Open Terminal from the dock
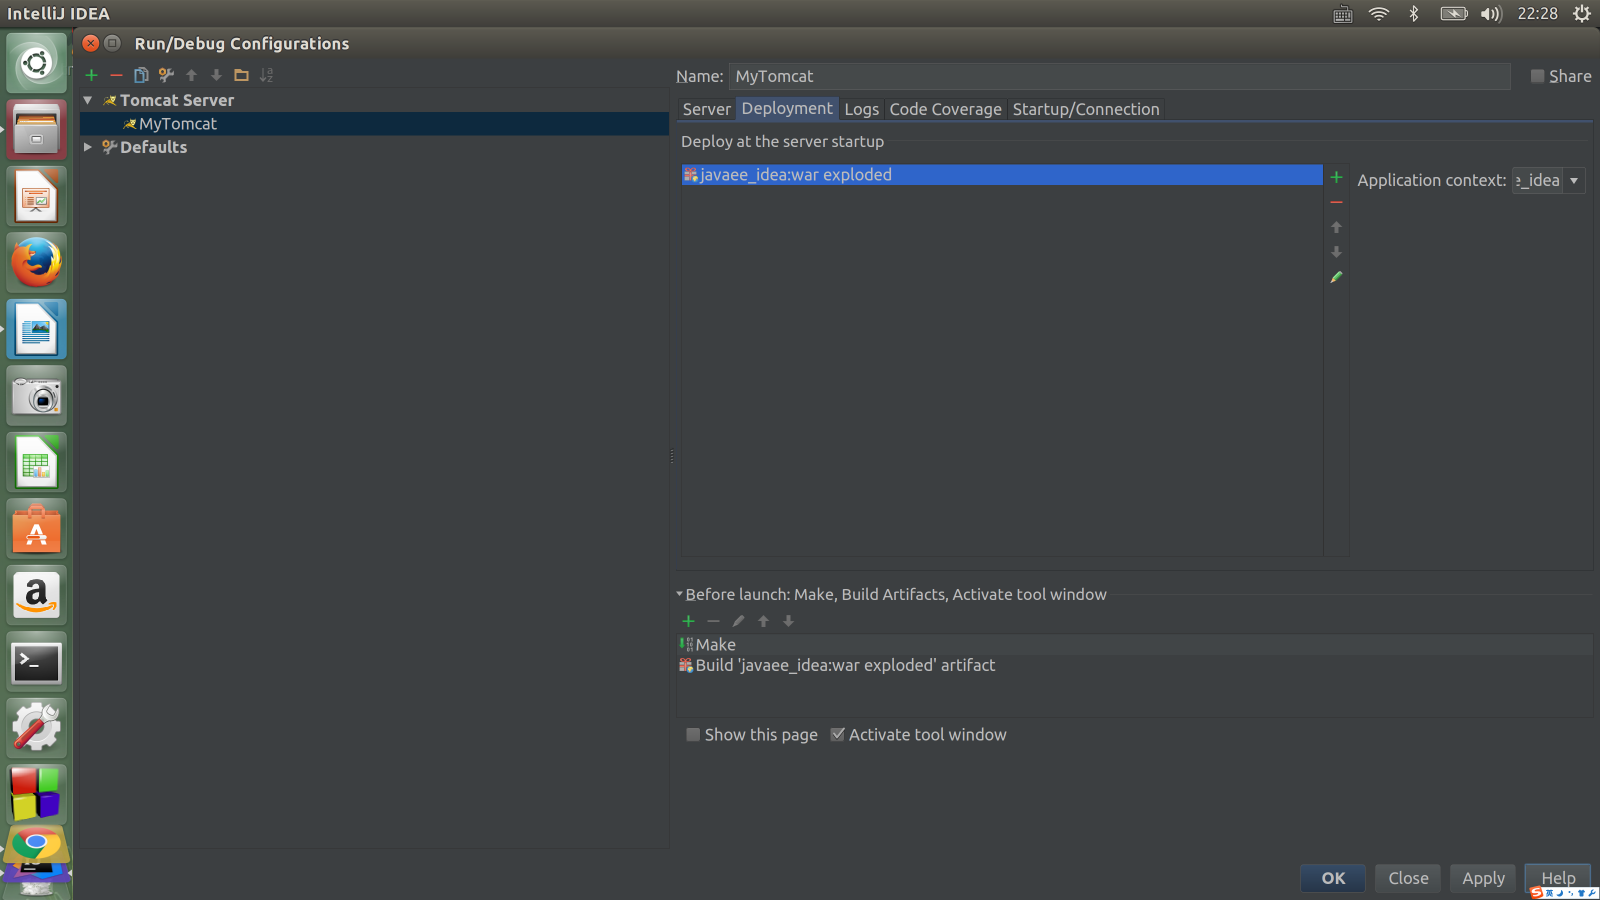1600x900 pixels. pos(37,662)
